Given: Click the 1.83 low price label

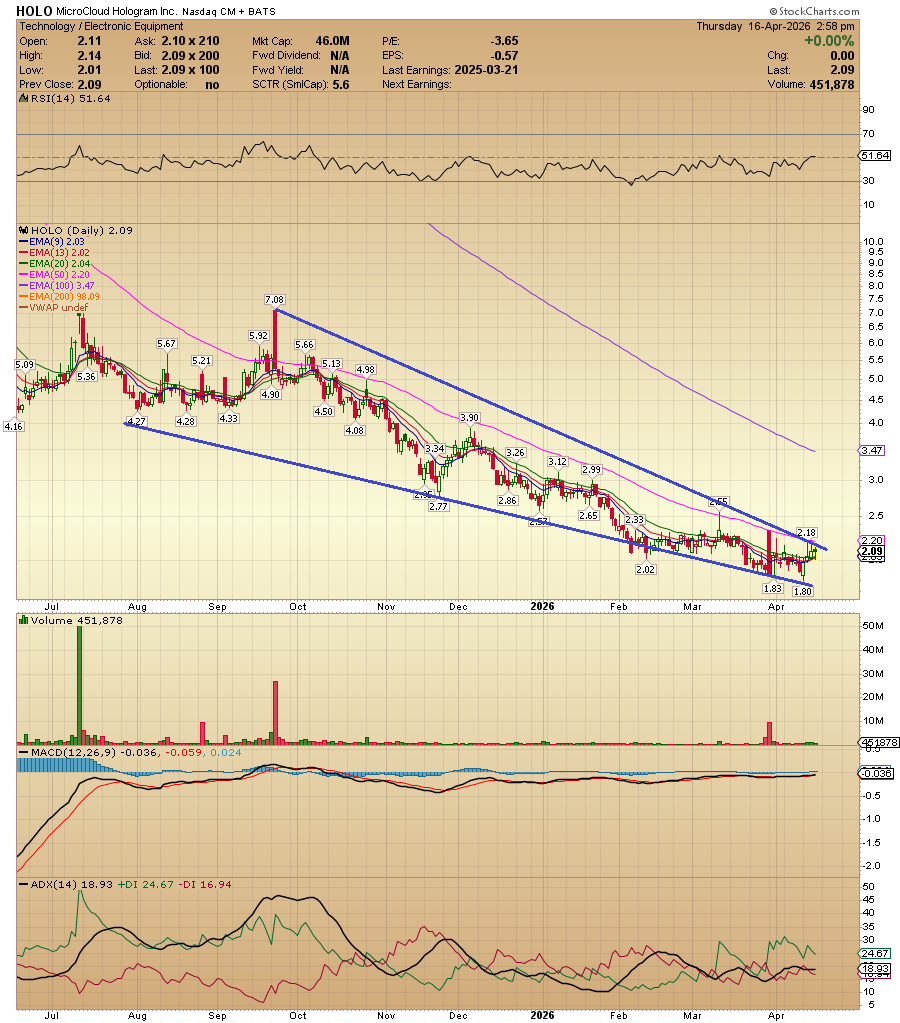Looking at the screenshot, I should pyautogui.click(x=773, y=588).
